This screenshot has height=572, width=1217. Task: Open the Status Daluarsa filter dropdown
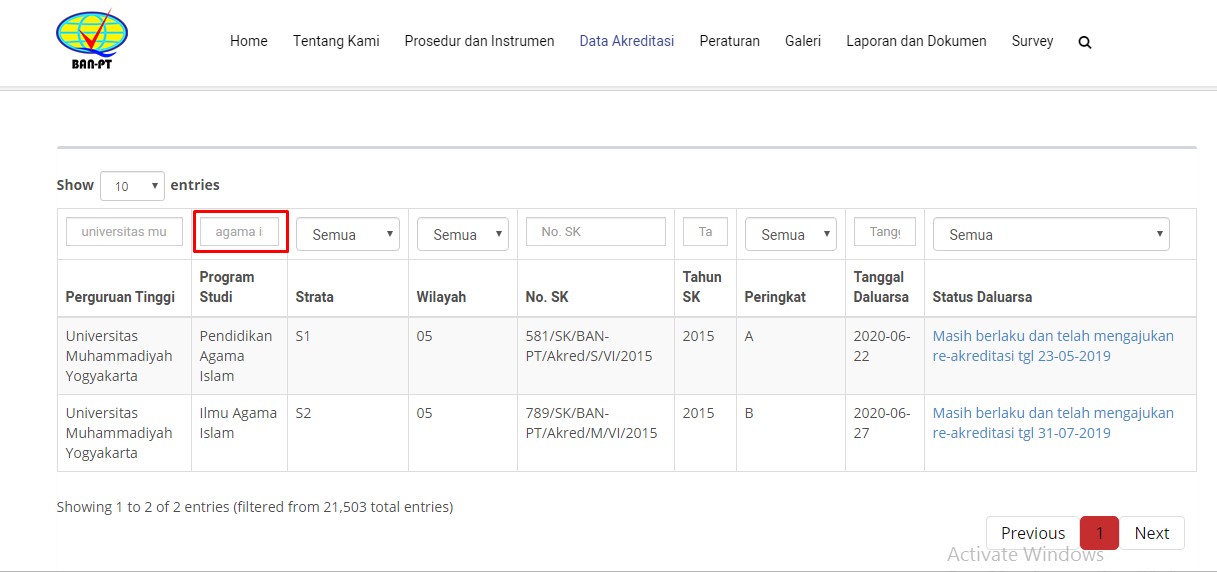1051,234
